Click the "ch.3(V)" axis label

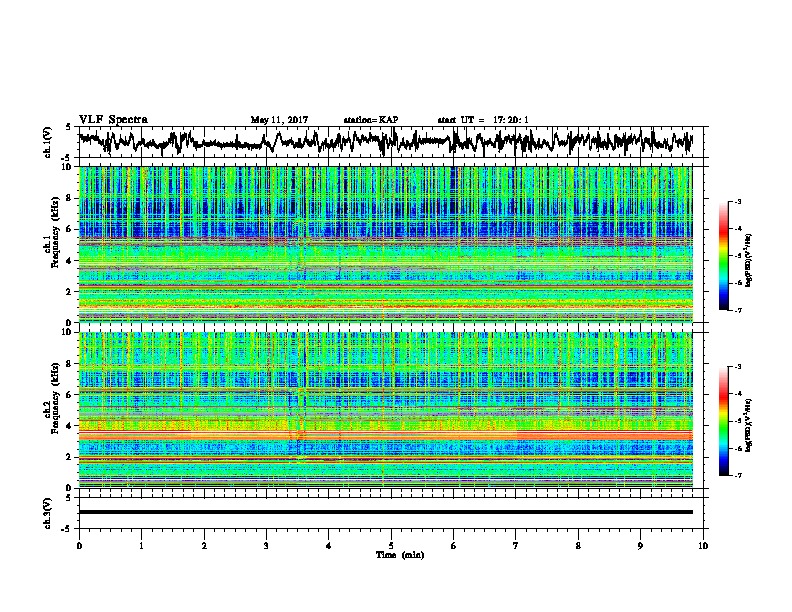pyautogui.click(x=48, y=514)
